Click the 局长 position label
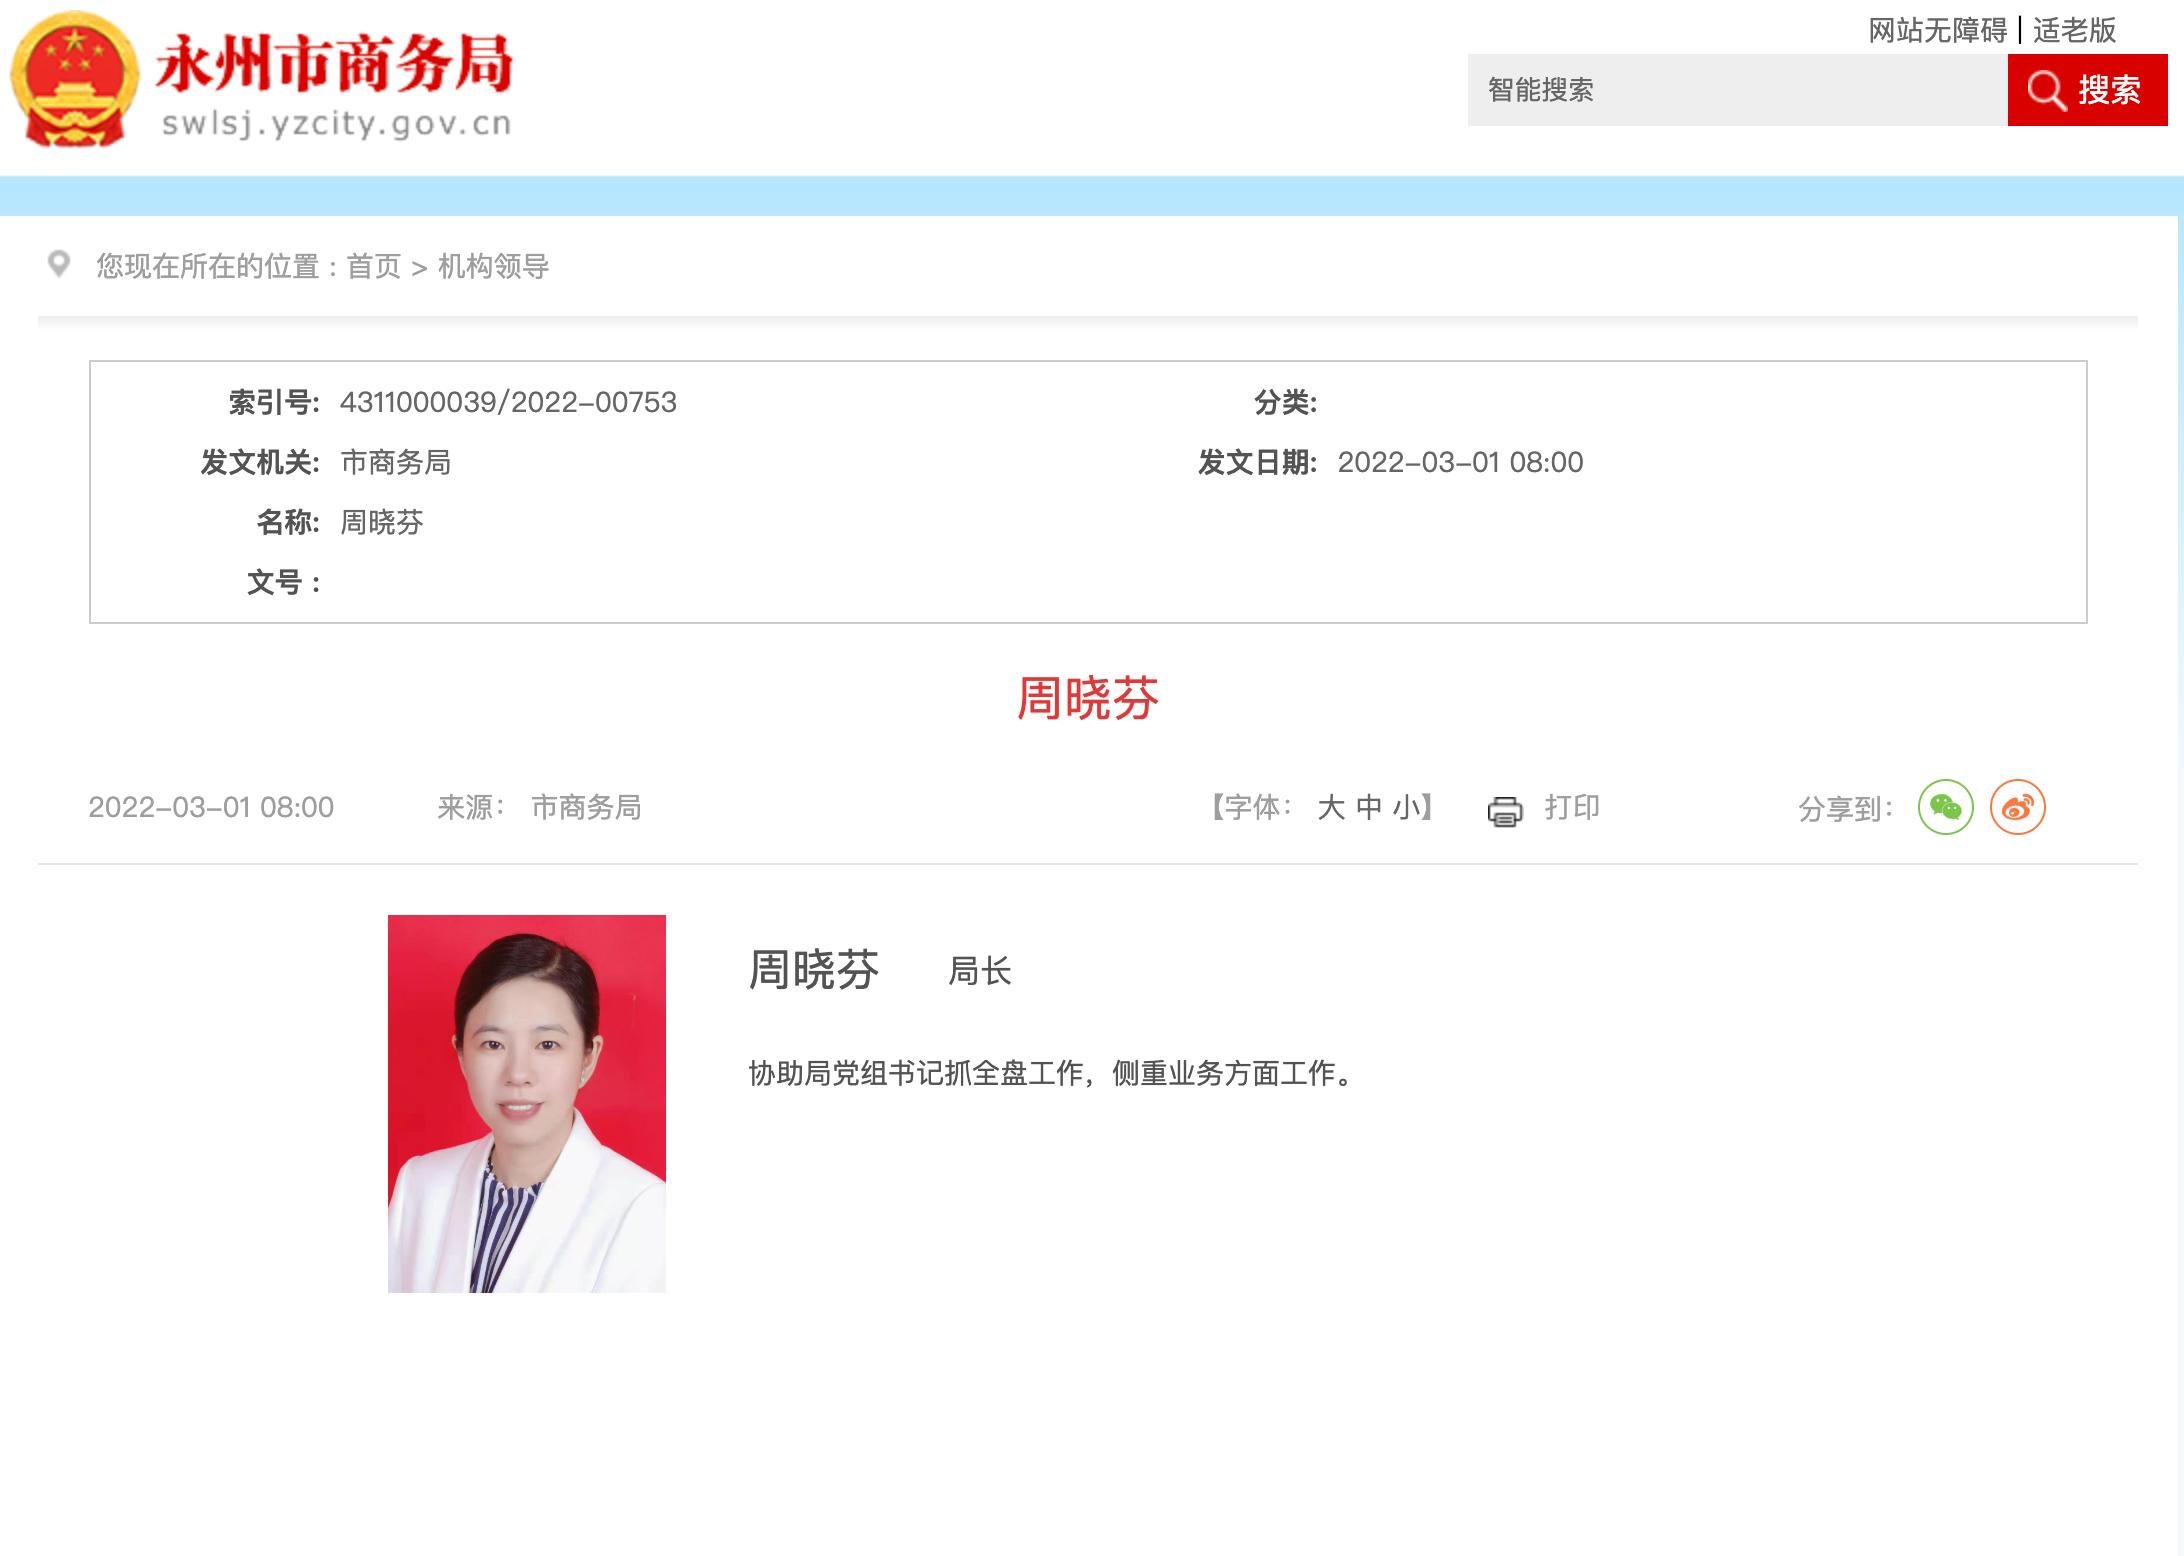 coord(980,971)
